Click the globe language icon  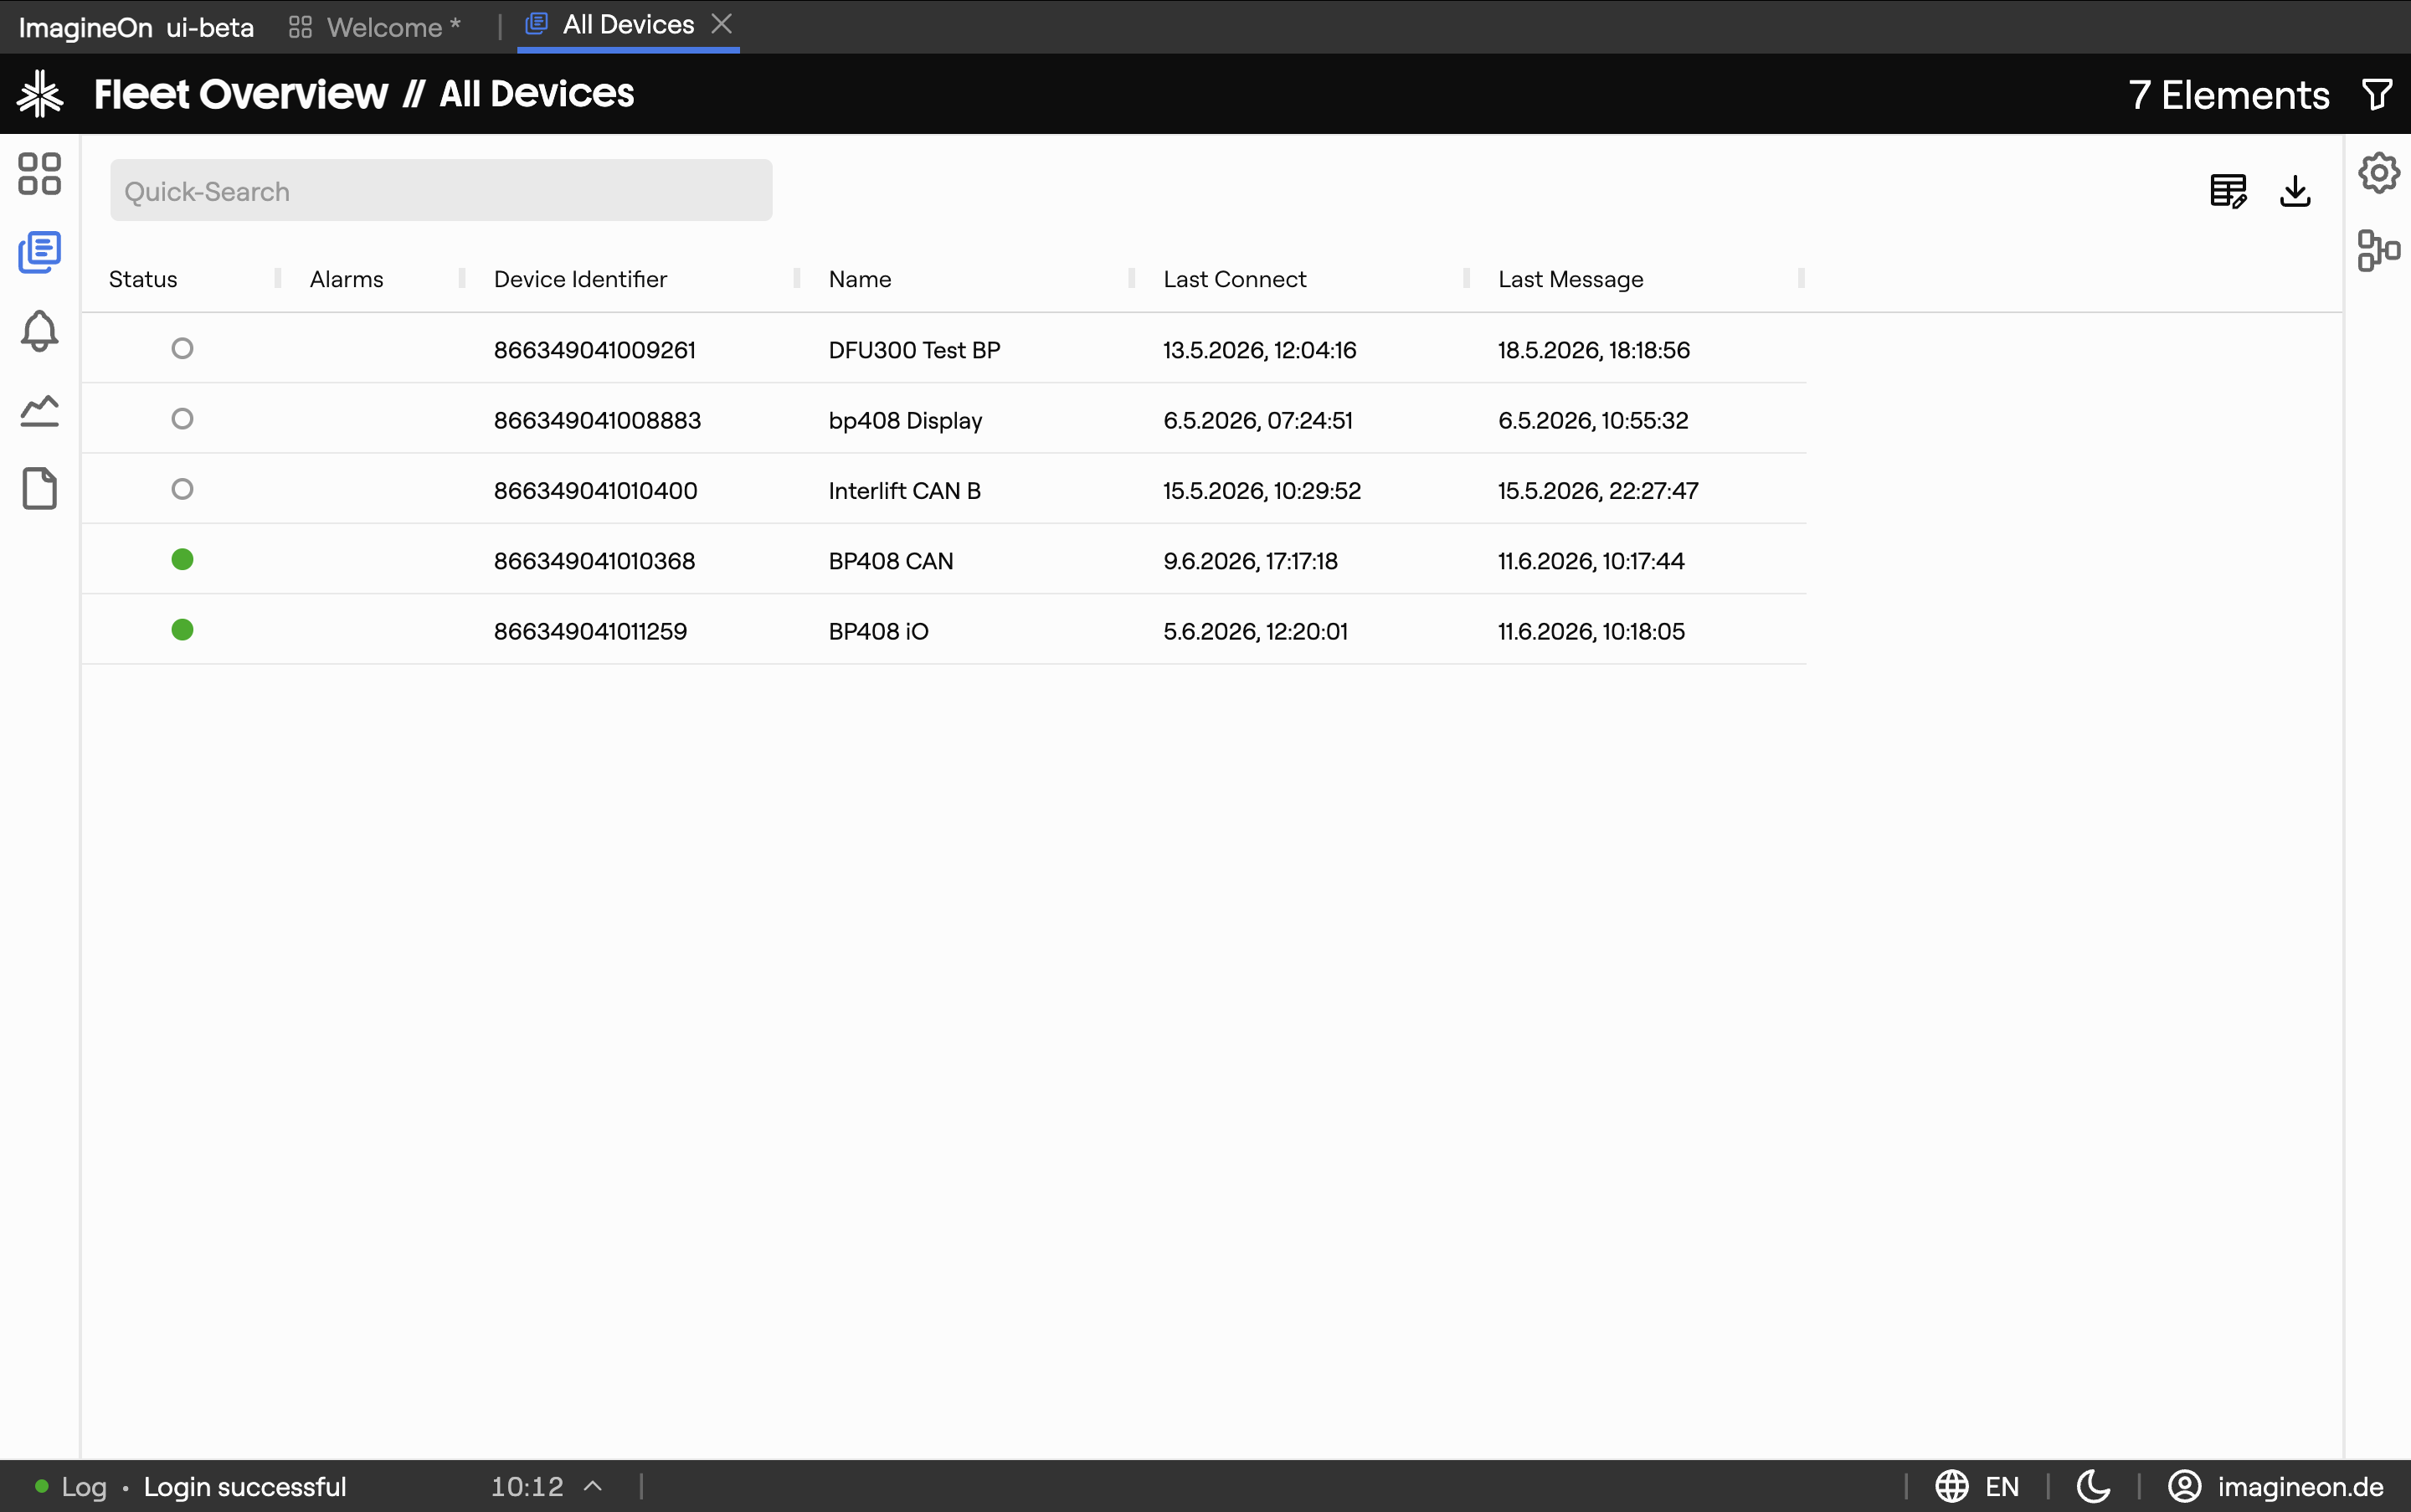1952,1486
